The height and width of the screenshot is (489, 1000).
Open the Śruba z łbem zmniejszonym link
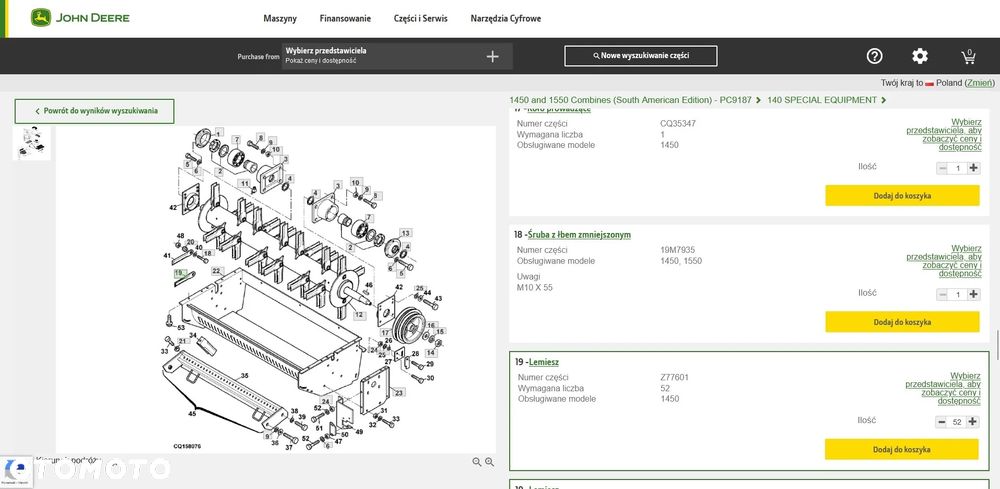(579, 235)
